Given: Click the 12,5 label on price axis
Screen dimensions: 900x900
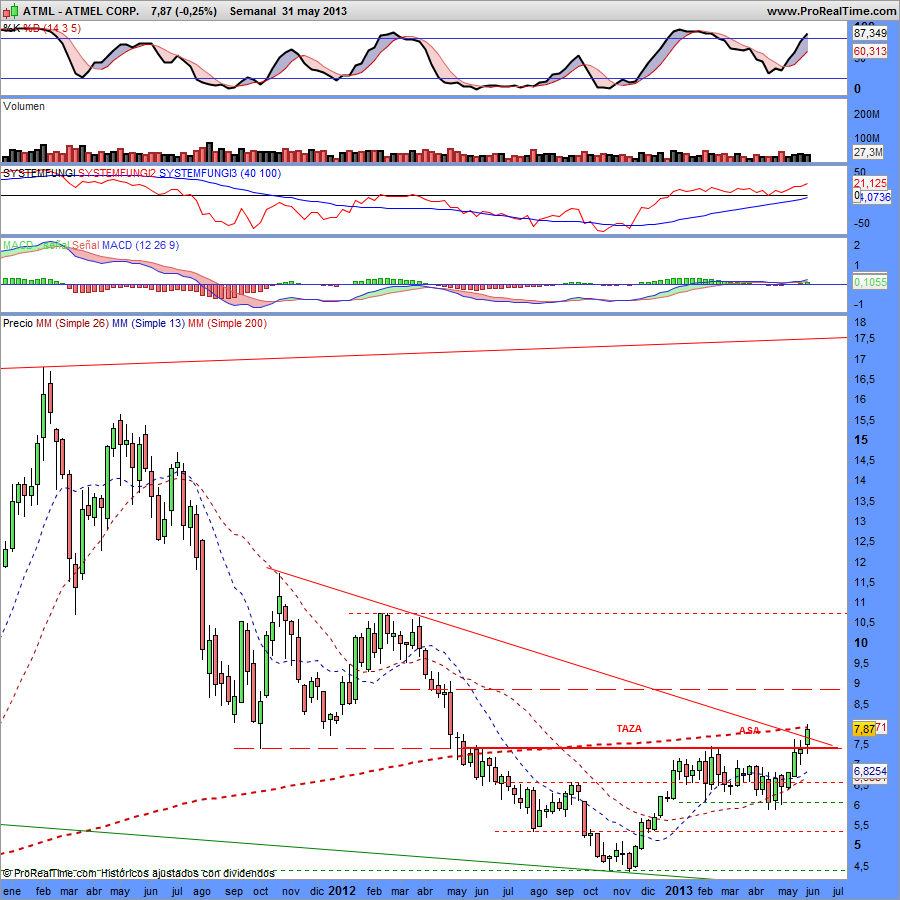Looking at the screenshot, I should tap(864, 541).
